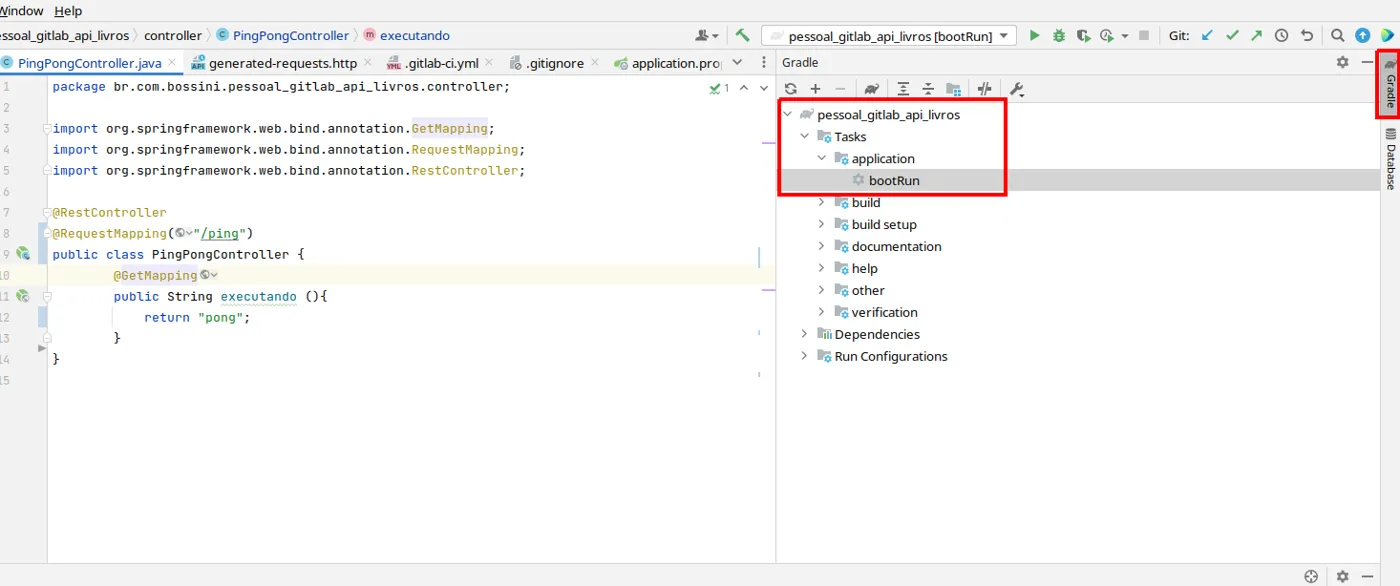Switch to .gitlab-ci.yml tab
Viewport: 1400px width, 586px height.
pos(441,63)
